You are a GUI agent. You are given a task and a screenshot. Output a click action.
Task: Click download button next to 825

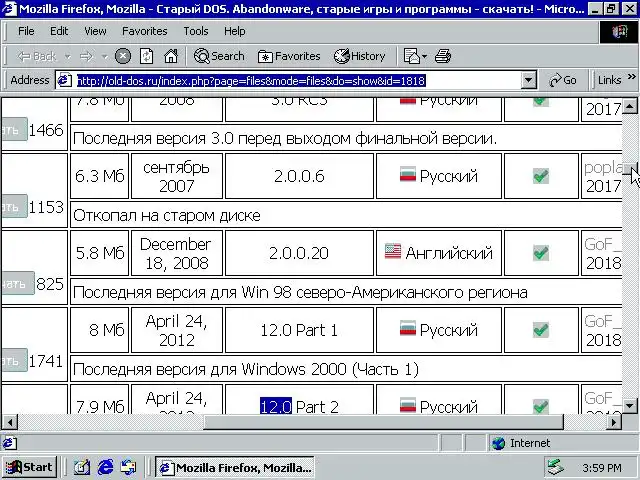click(17, 283)
